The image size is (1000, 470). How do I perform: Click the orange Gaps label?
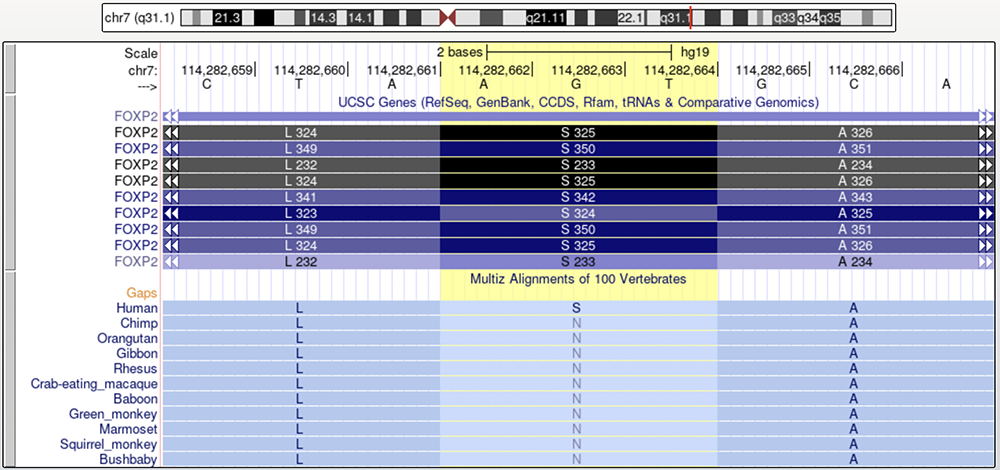141,293
